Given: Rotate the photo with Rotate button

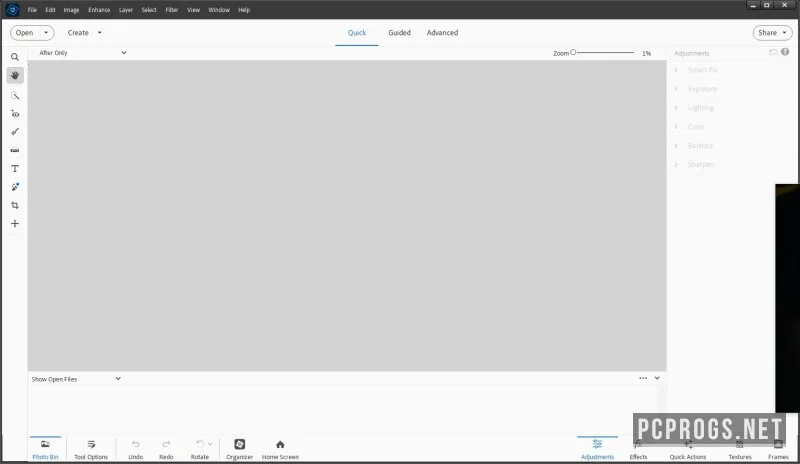Looking at the screenshot, I should coord(199,449).
